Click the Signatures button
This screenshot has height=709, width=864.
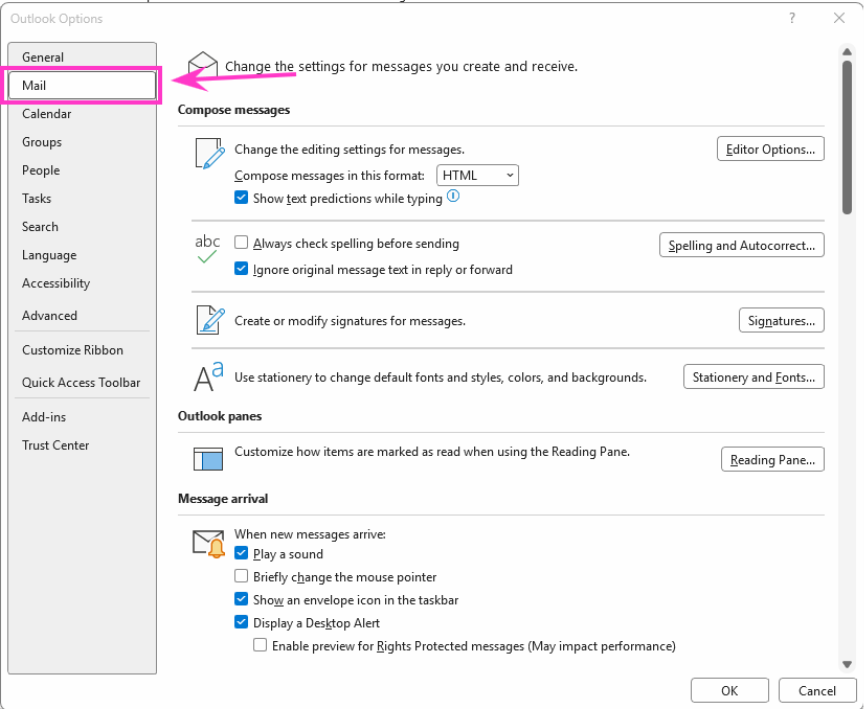[781, 321]
